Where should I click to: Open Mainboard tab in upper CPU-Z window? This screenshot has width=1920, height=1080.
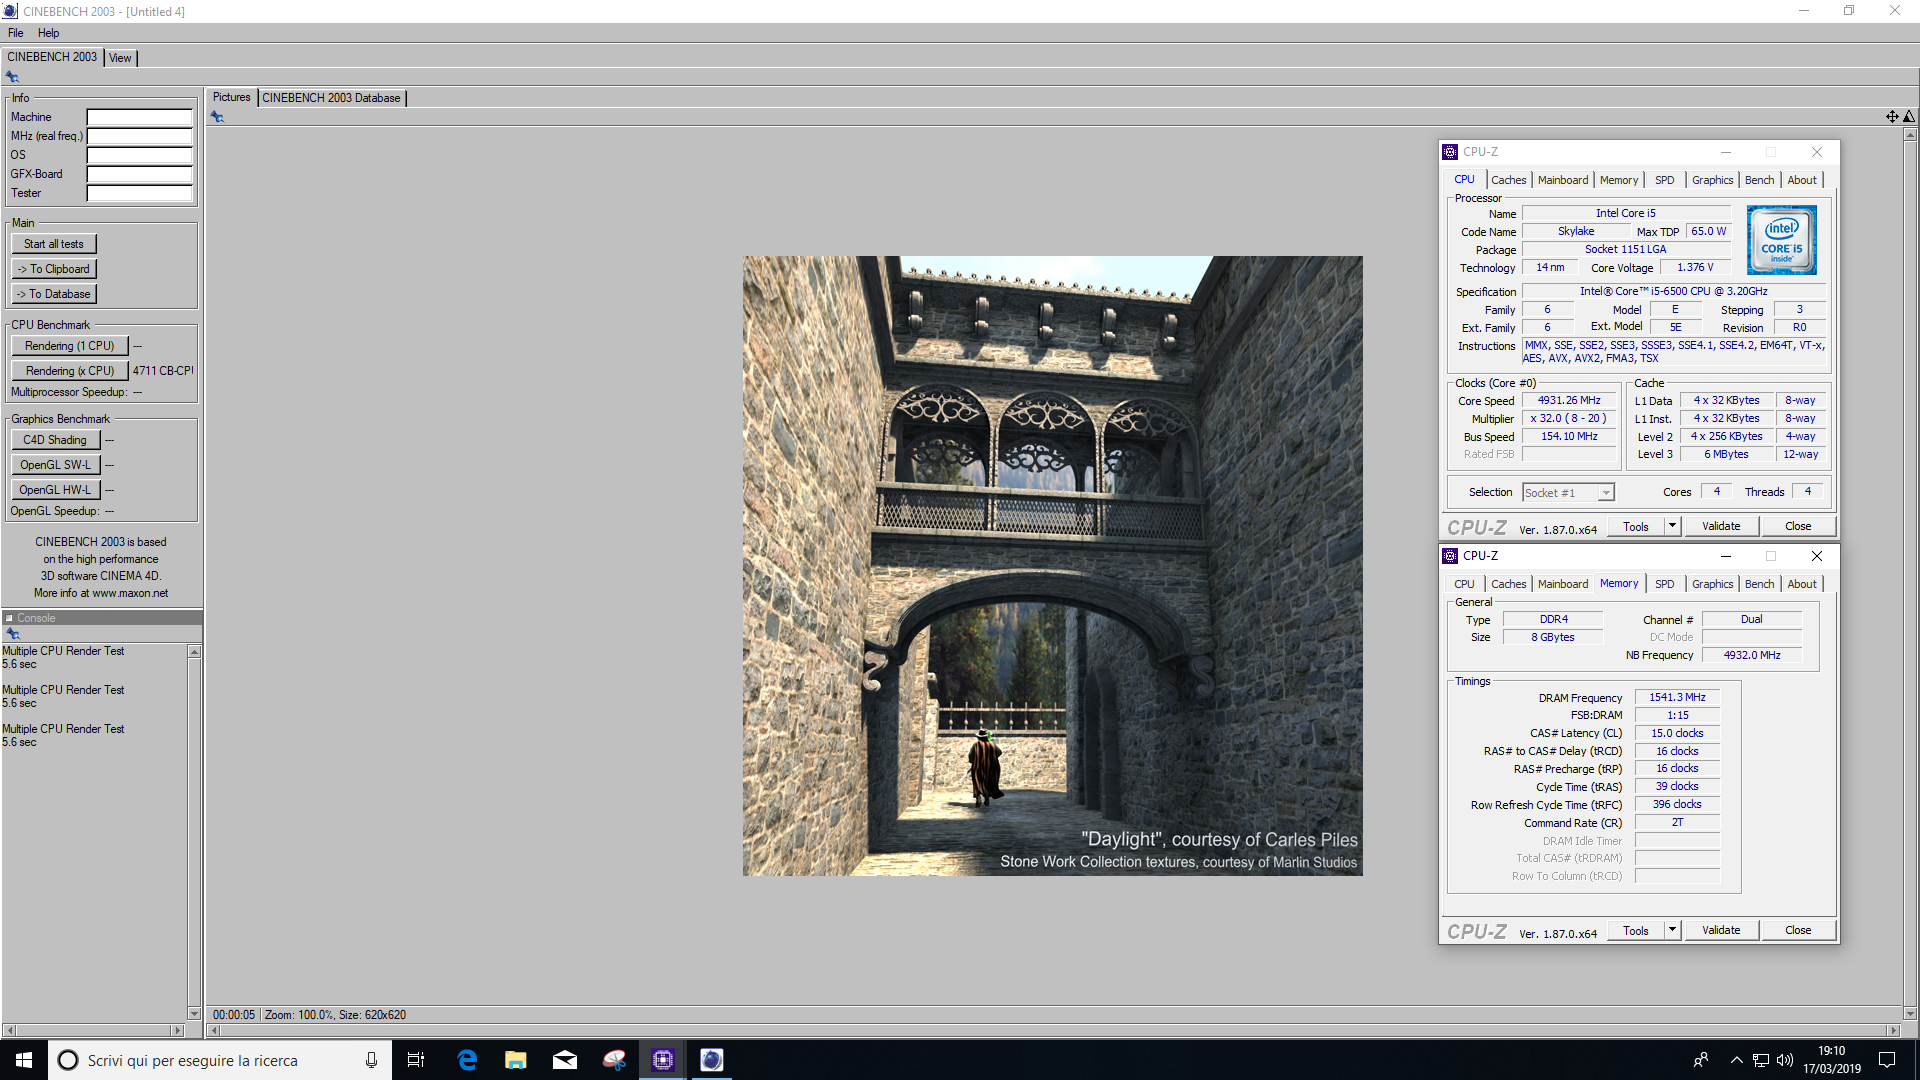tap(1563, 180)
